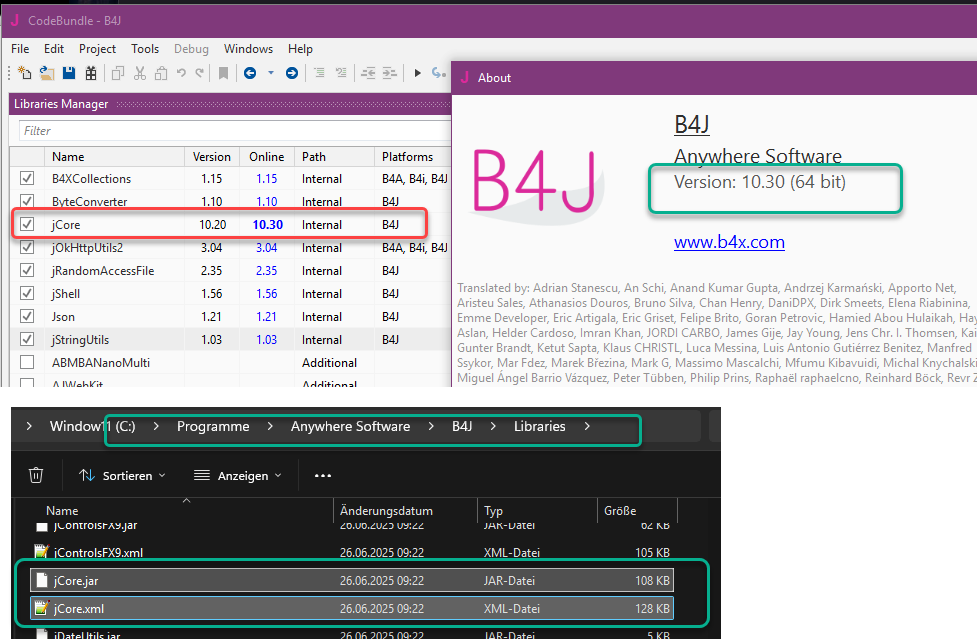Uncheck the Json library checkbox
Viewport: 977px width, 639px height.
click(x=27, y=316)
